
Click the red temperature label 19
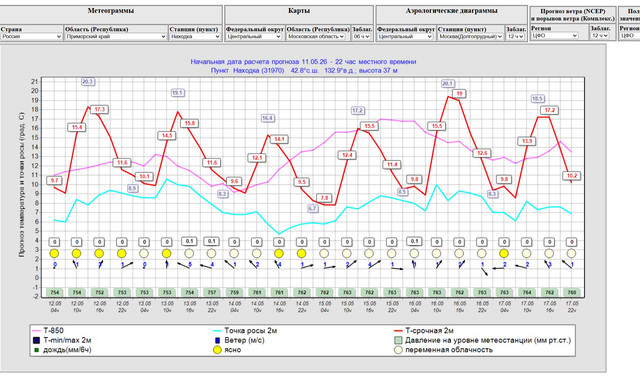(x=459, y=93)
